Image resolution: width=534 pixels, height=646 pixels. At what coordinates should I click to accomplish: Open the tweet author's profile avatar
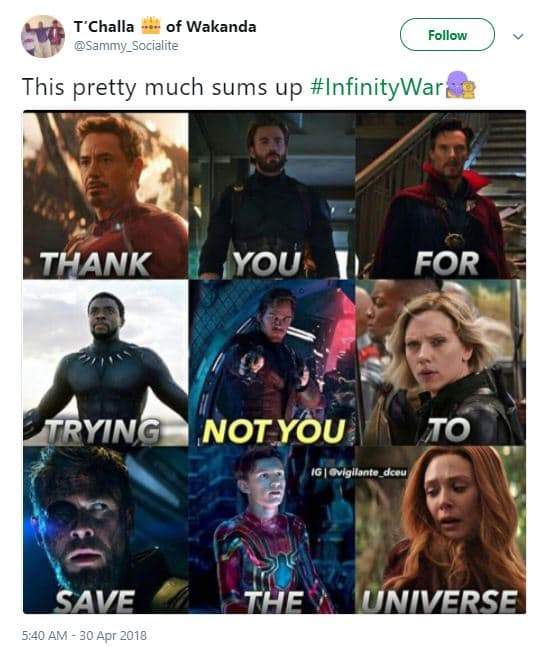tap(43, 36)
